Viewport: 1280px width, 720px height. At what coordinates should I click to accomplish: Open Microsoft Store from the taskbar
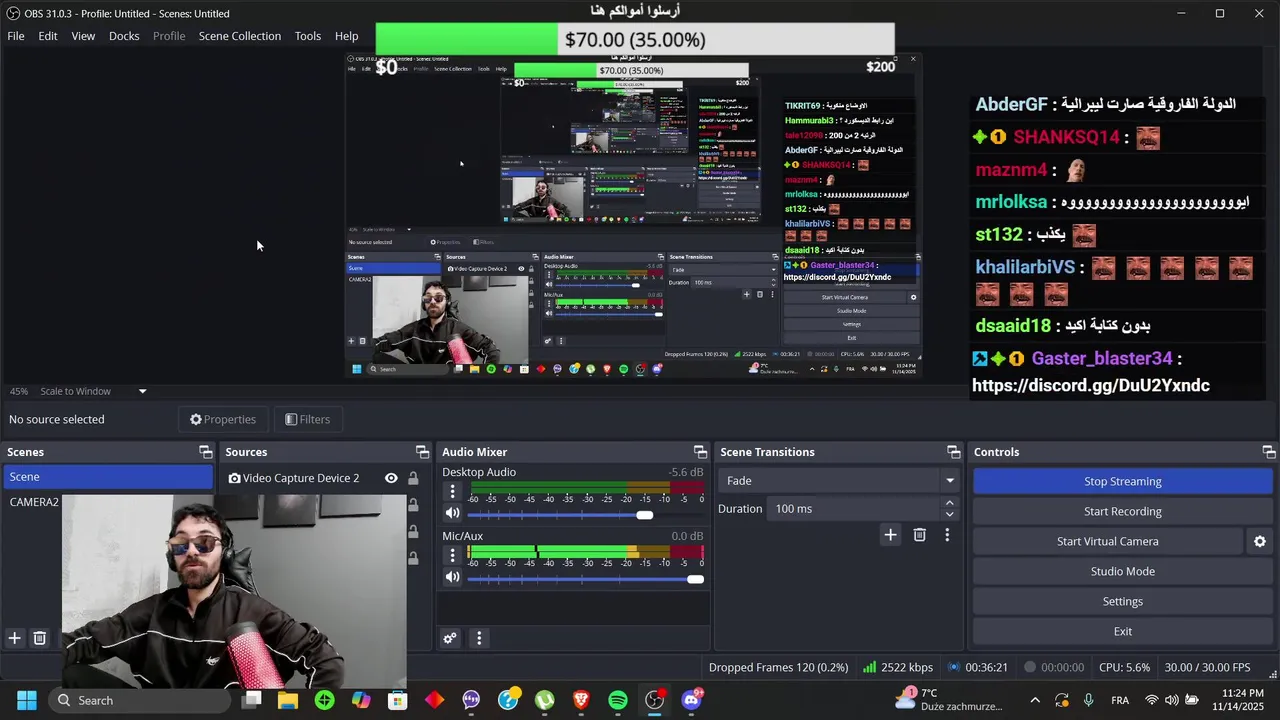click(398, 700)
